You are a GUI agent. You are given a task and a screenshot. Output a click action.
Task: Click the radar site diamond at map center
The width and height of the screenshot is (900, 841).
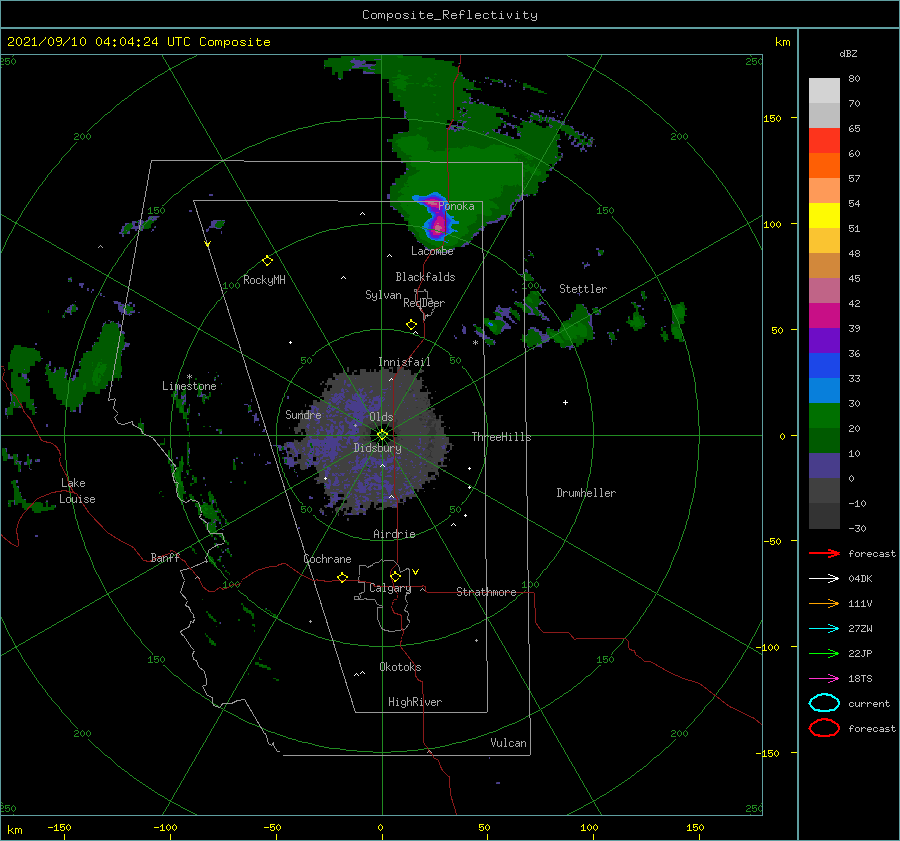coord(382,435)
